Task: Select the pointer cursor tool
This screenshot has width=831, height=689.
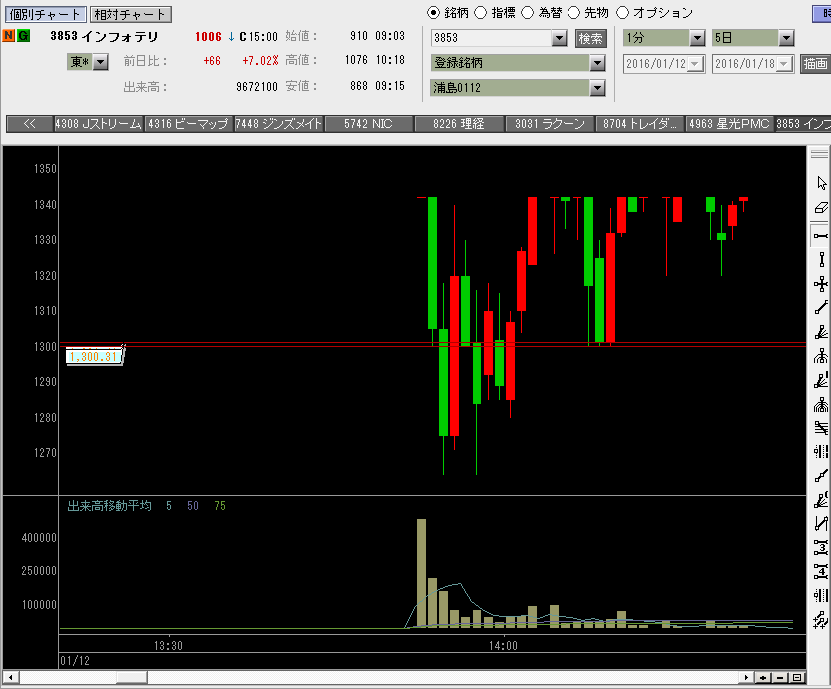Action: [821, 183]
